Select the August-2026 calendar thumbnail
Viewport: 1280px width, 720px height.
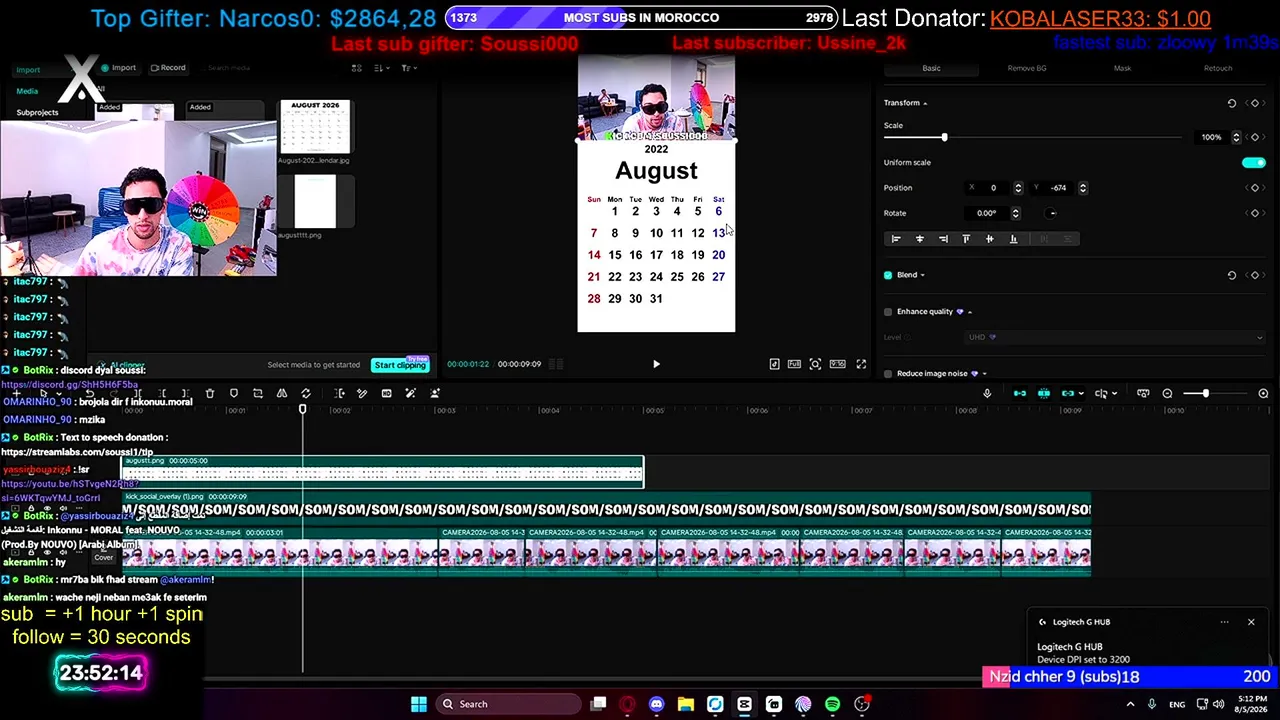pos(315,126)
